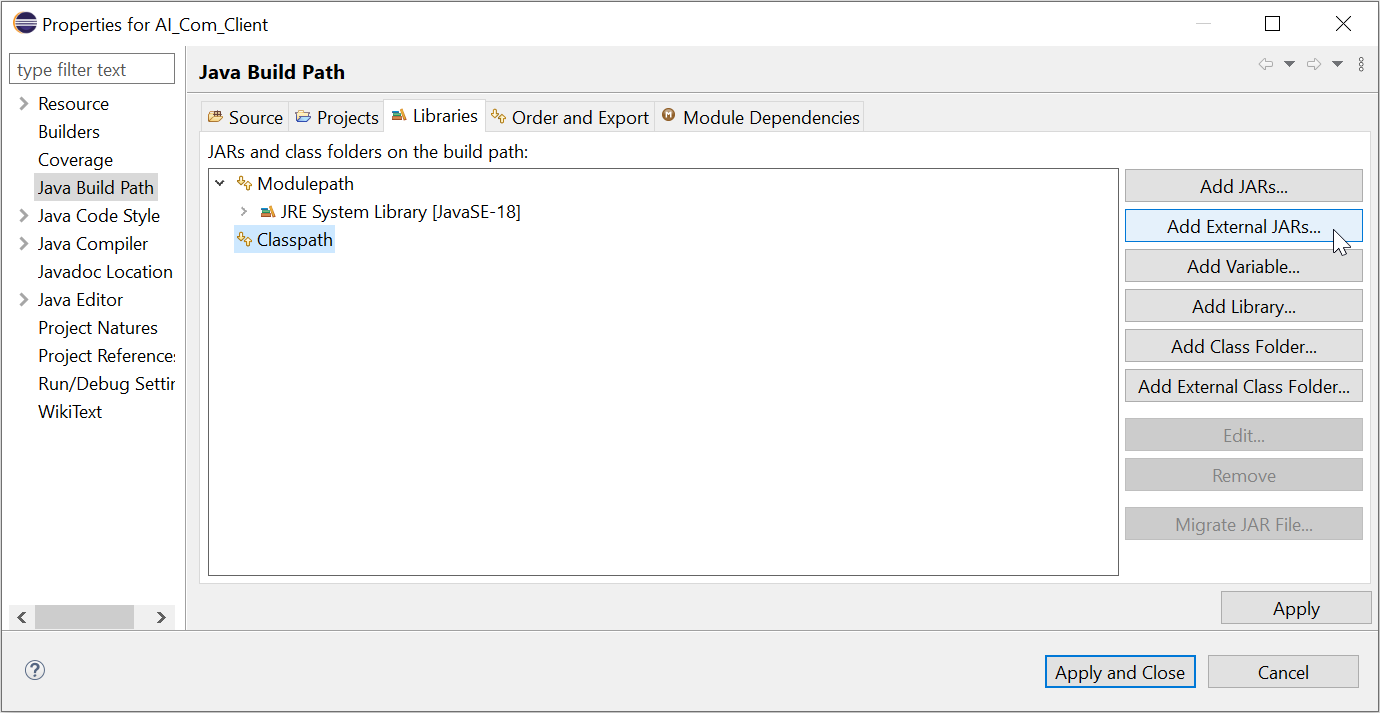Click the forward navigation arrow icon
This screenshot has height=713, width=1380.
(x=1315, y=64)
